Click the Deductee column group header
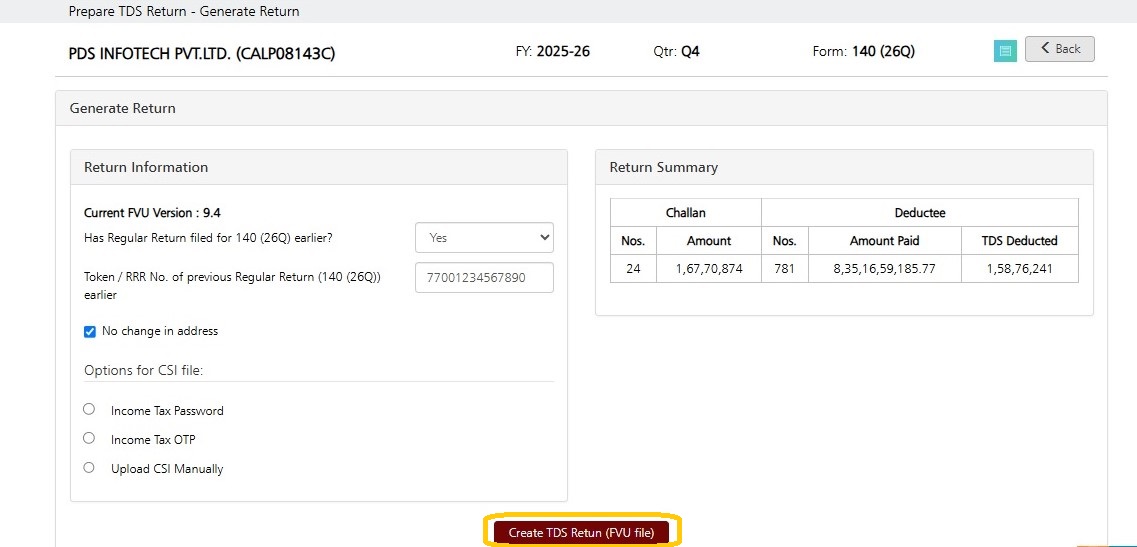Screen dimensions: 1137x547 (919, 213)
